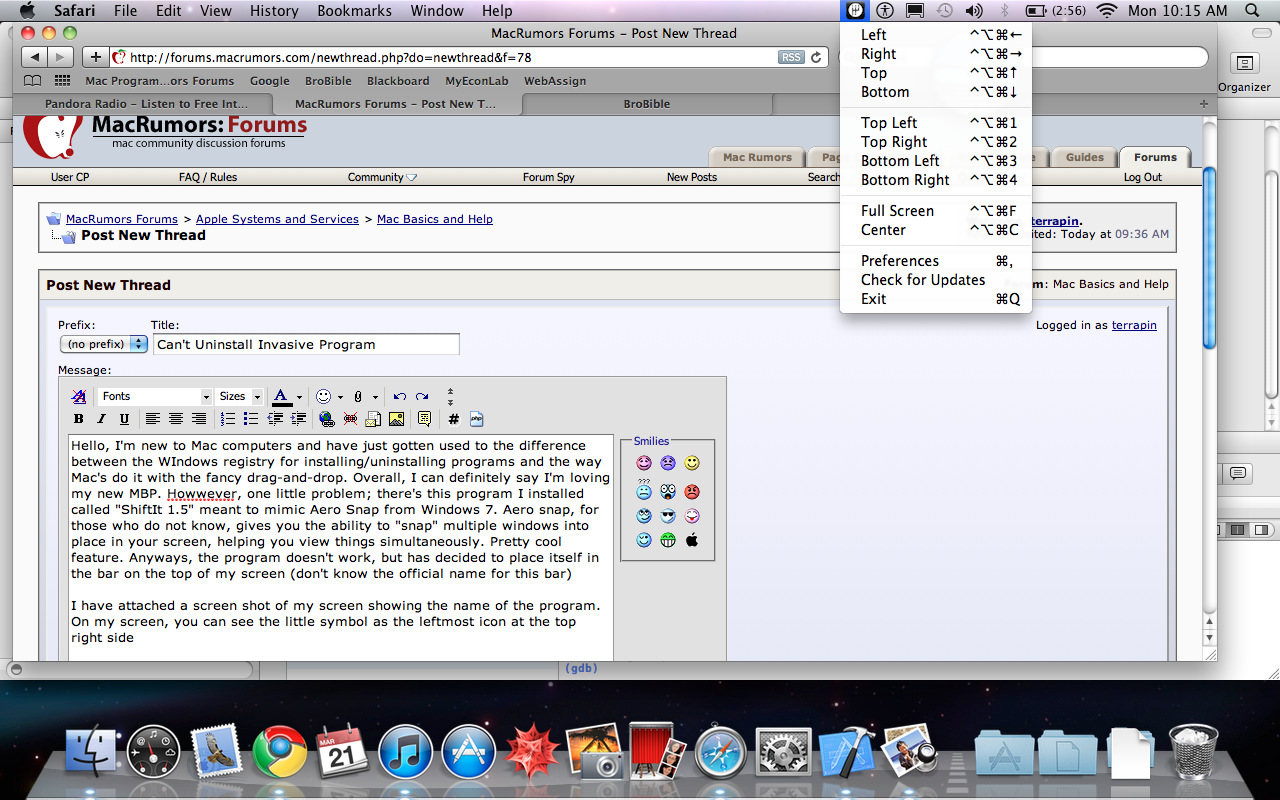This screenshot has height=800, width=1280.
Task: Click the Insert Link globe icon
Action: pyautogui.click(x=327, y=419)
